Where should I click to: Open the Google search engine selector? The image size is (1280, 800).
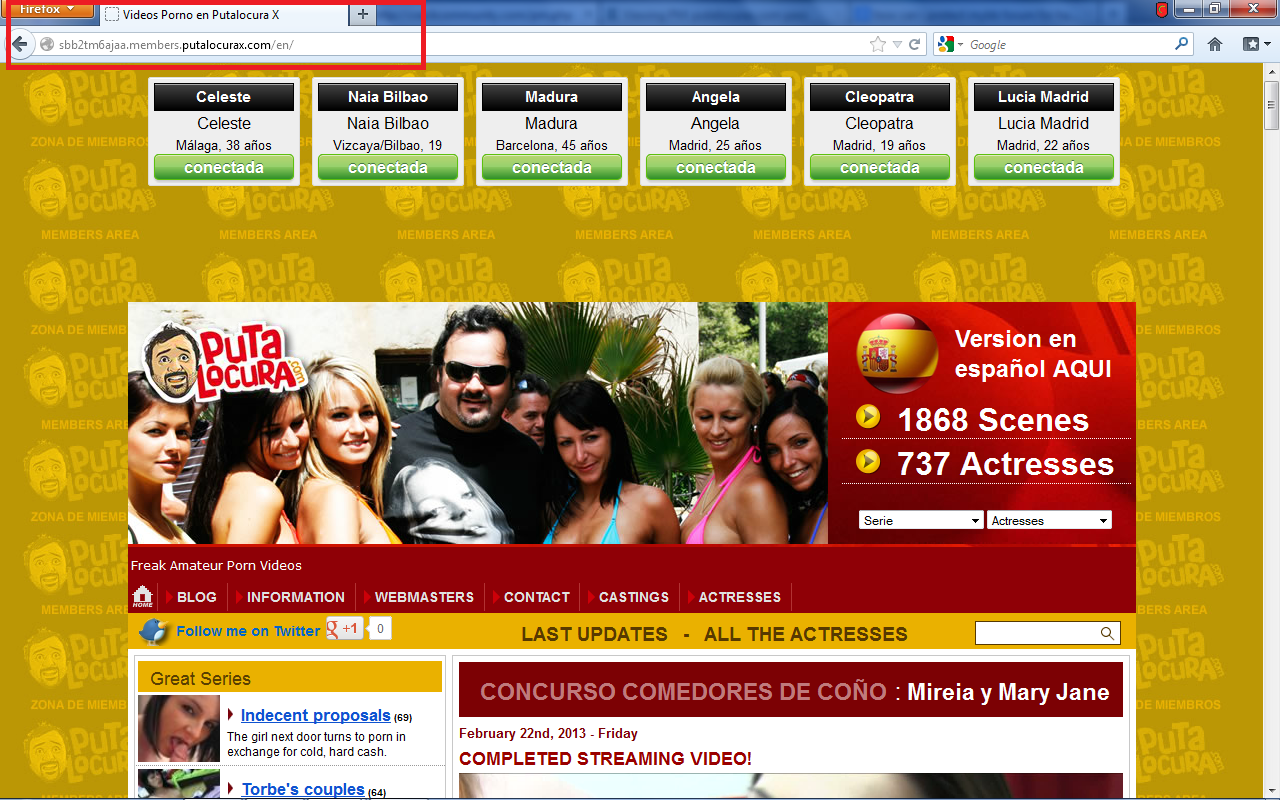tap(950, 44)
